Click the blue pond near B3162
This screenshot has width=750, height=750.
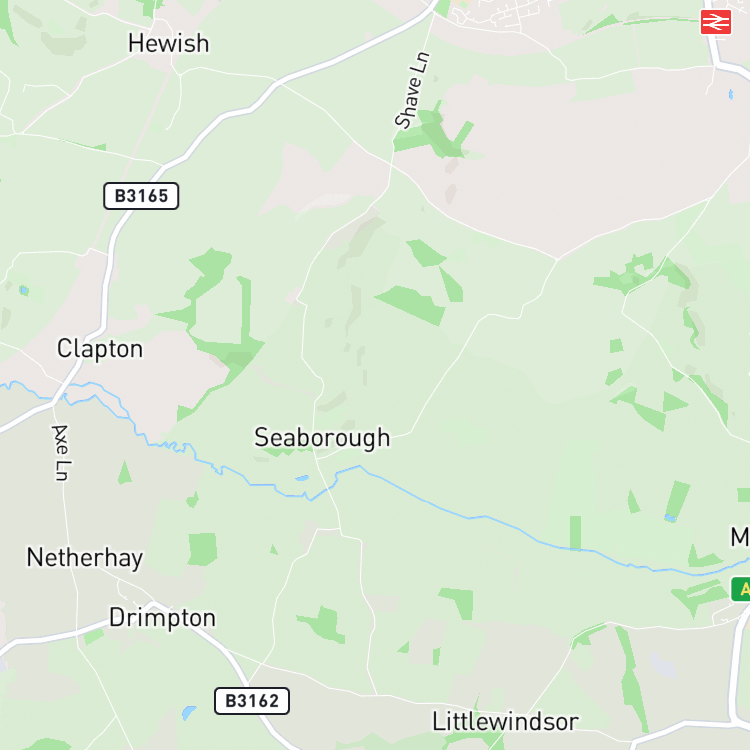(188, 712)
